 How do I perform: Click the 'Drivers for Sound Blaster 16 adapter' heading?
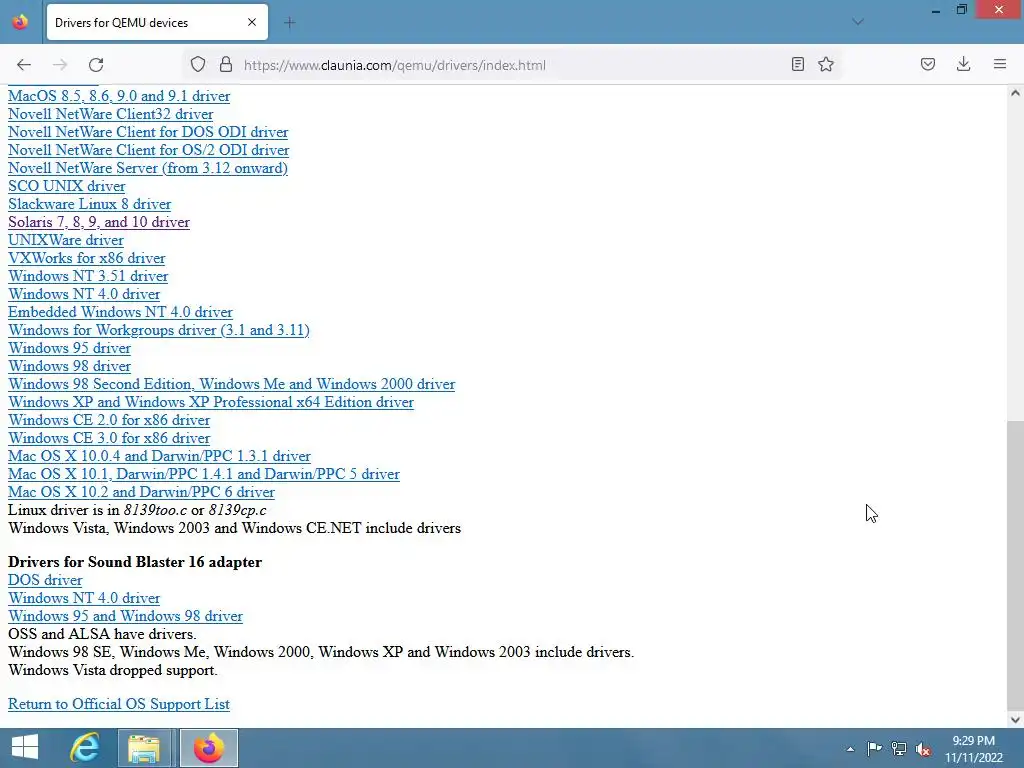coord(135,562)
